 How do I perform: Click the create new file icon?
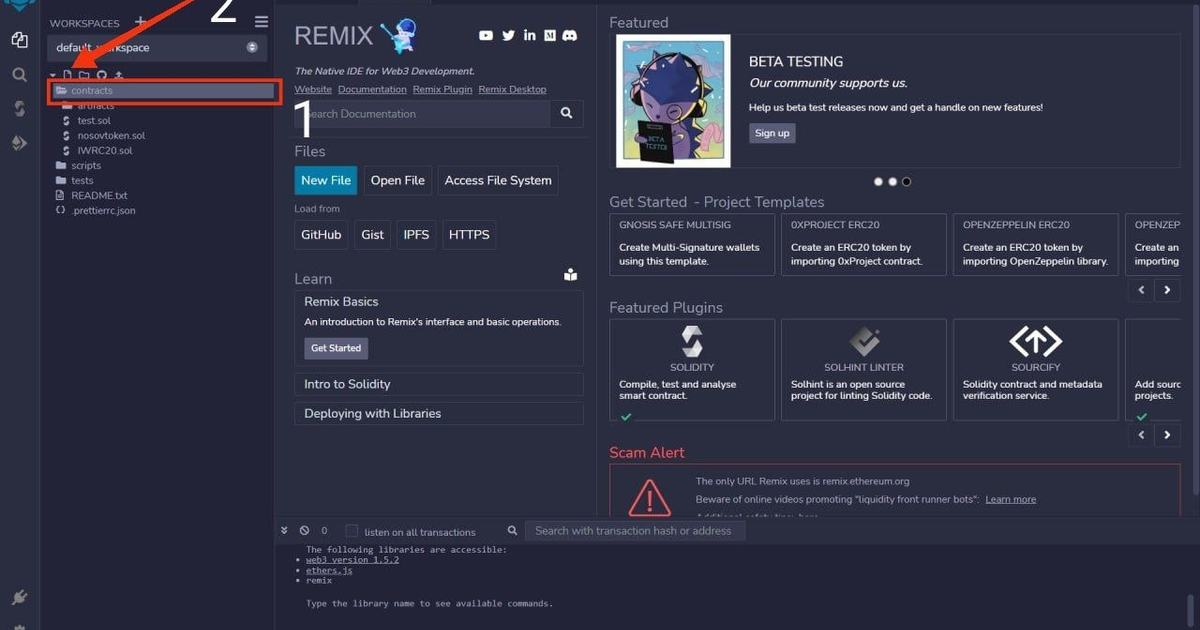(x=68, y=75)
